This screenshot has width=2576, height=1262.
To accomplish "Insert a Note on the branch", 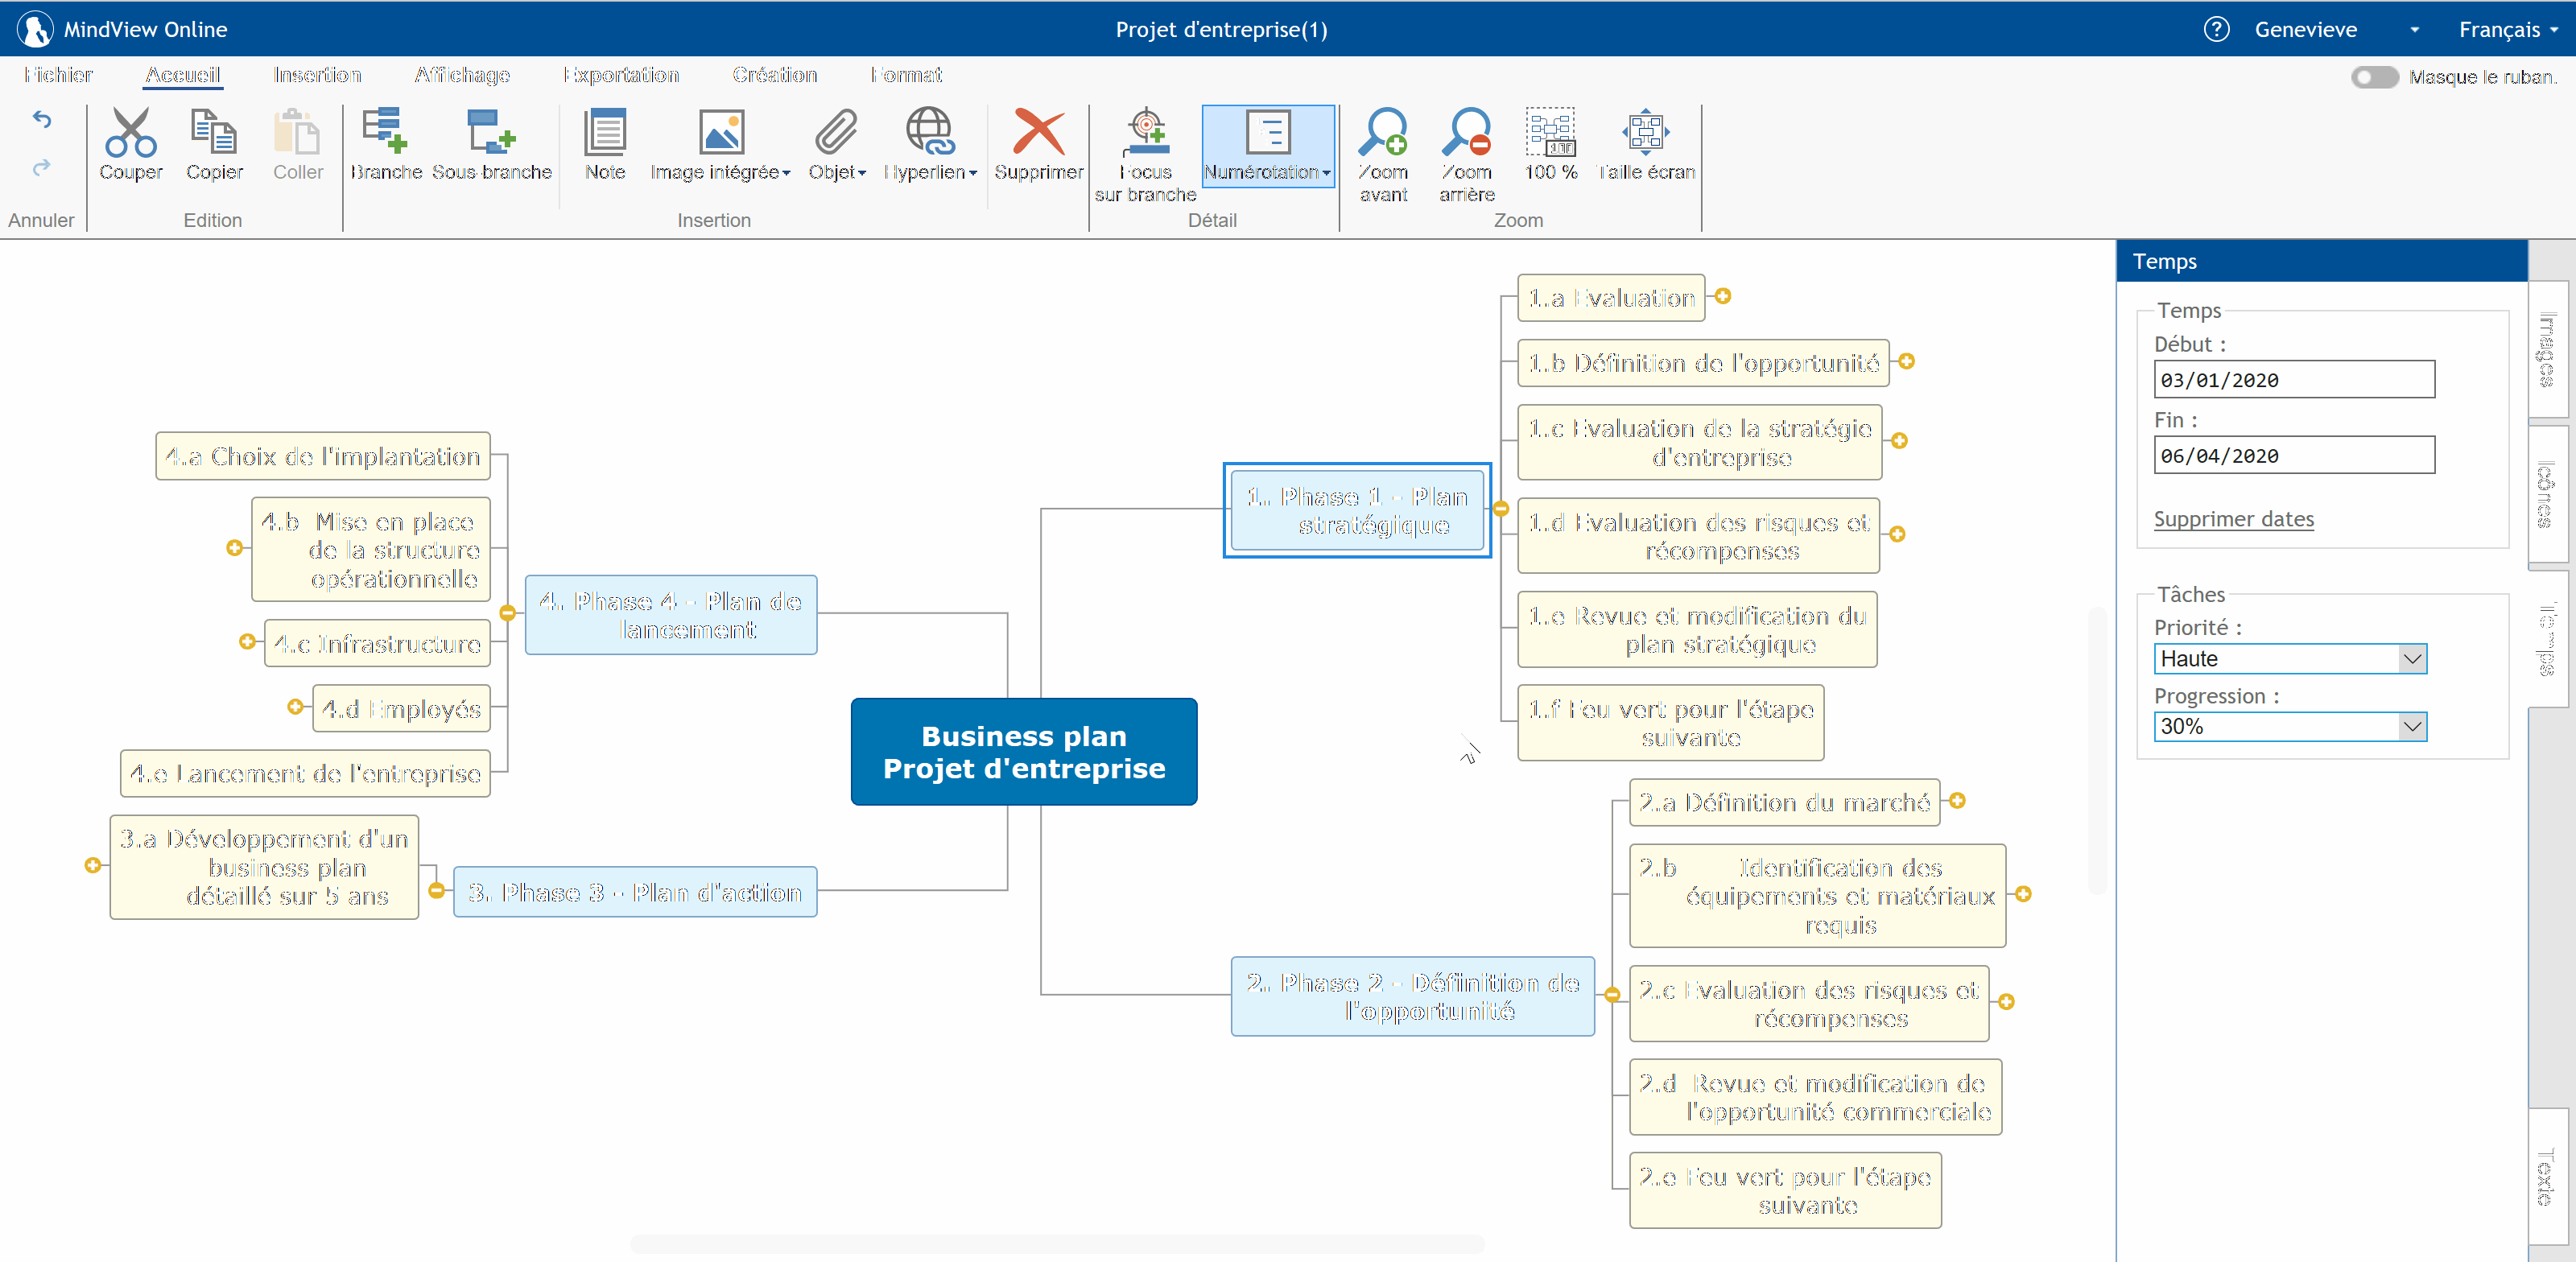I will coord(605,145).
